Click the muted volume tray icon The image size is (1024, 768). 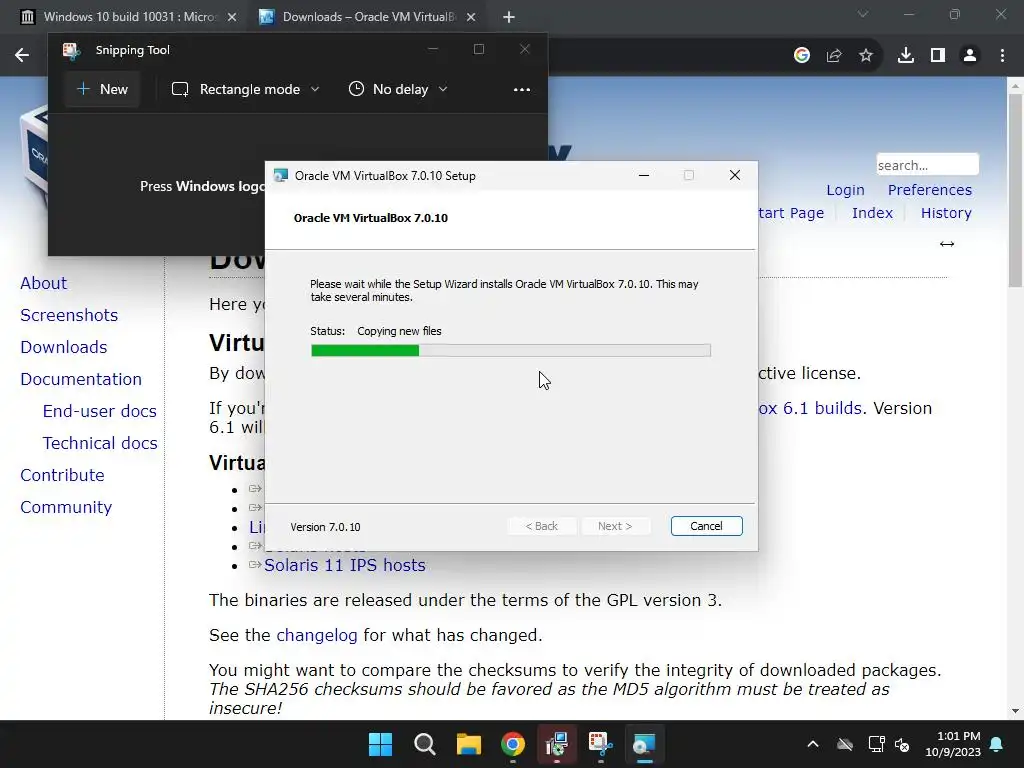tap(903, 744)
